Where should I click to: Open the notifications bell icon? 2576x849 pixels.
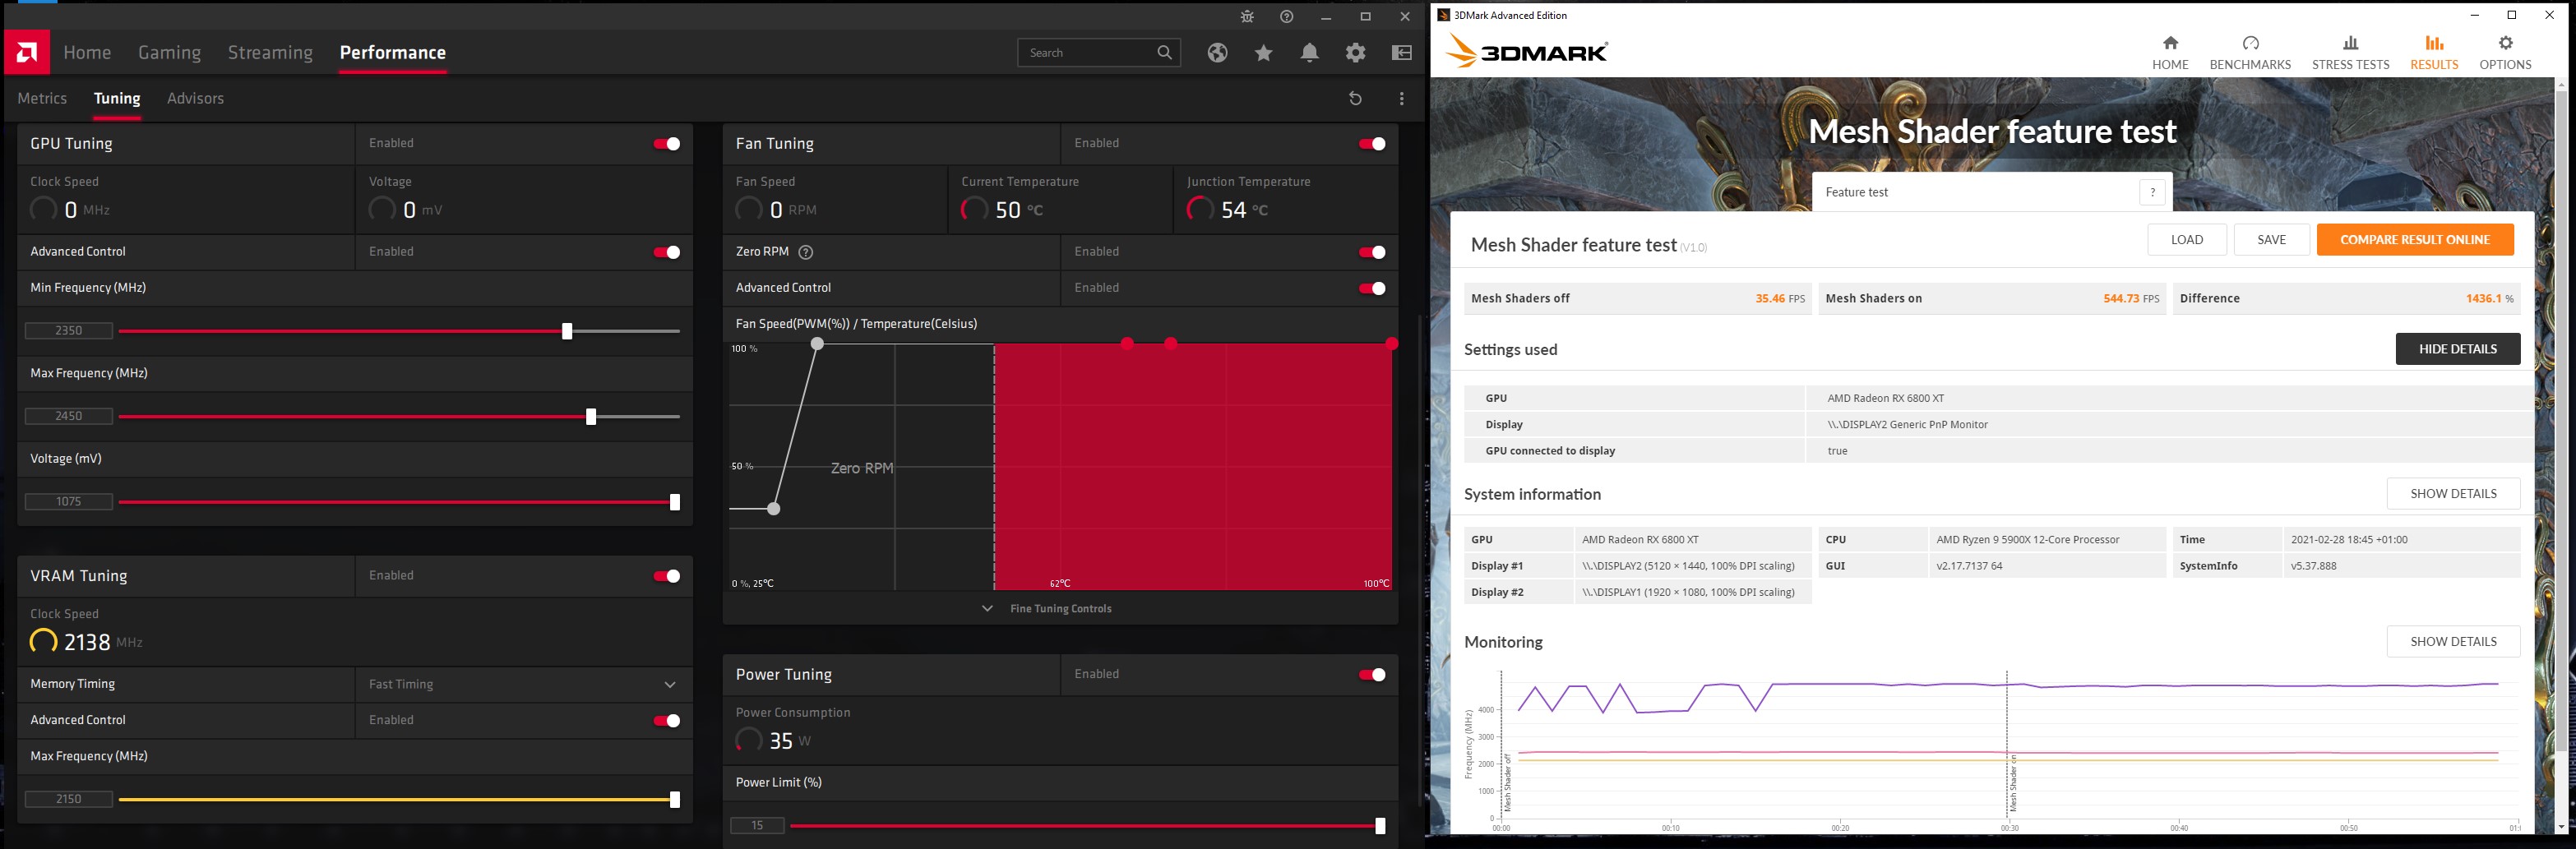point(1310,53)
